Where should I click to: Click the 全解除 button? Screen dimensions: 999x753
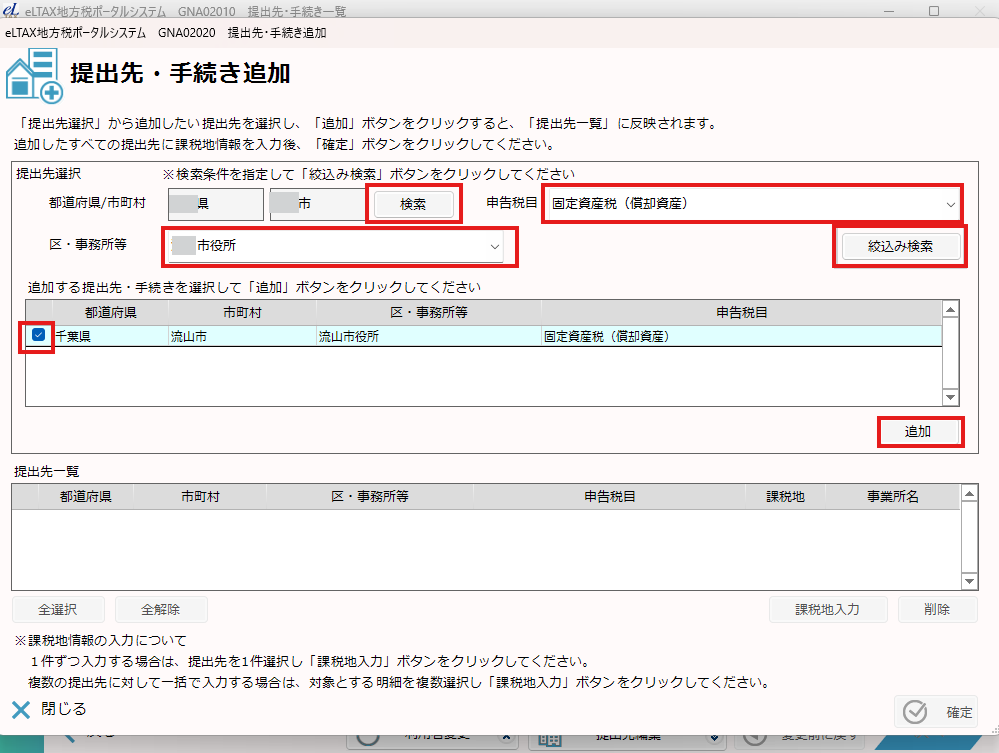pos(161,609)
